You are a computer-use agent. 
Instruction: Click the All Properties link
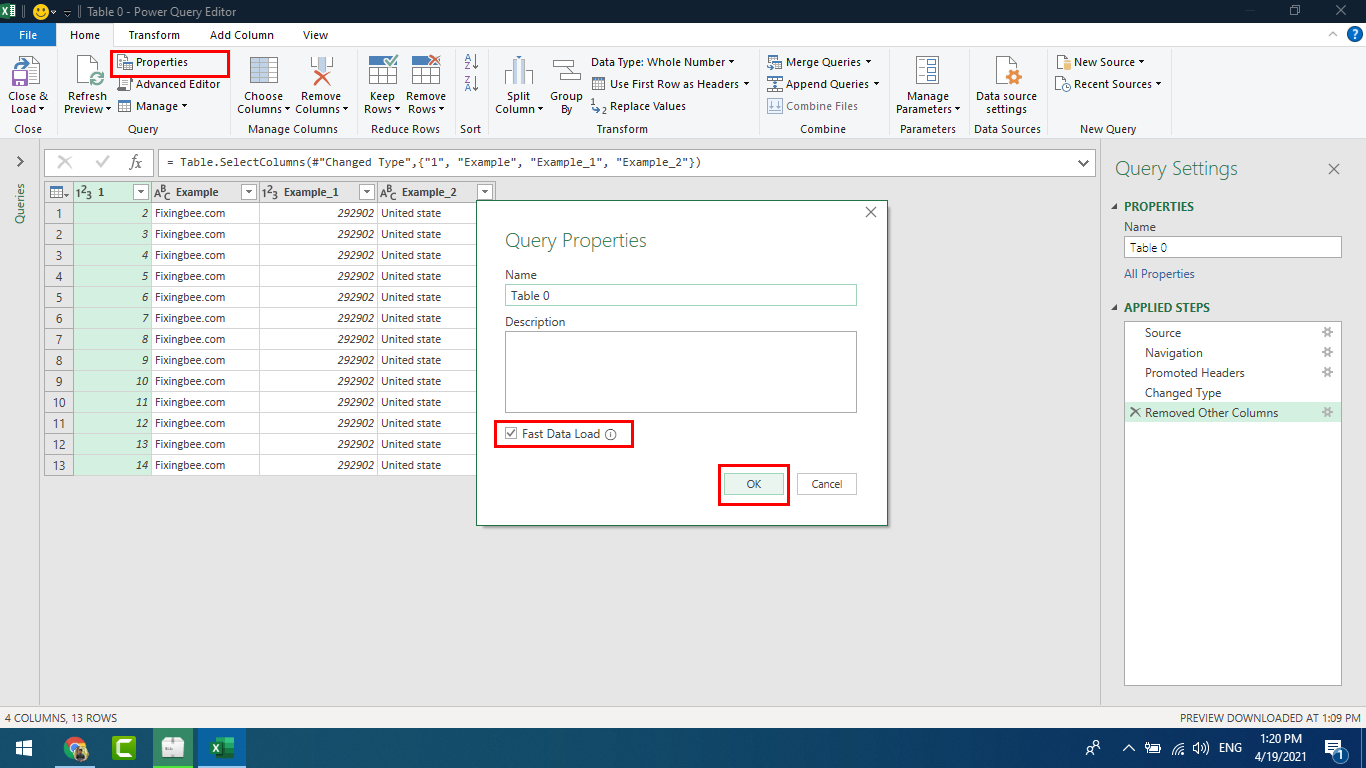(x=1159, y=274)
